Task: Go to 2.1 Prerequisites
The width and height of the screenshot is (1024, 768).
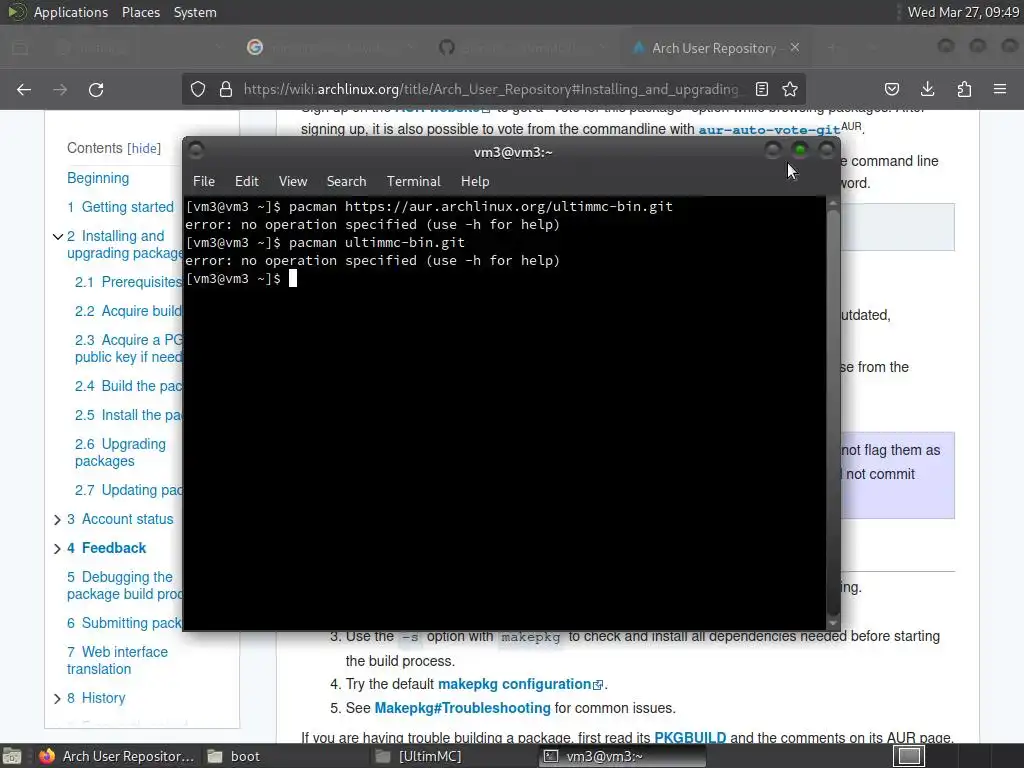Action: 129,282
